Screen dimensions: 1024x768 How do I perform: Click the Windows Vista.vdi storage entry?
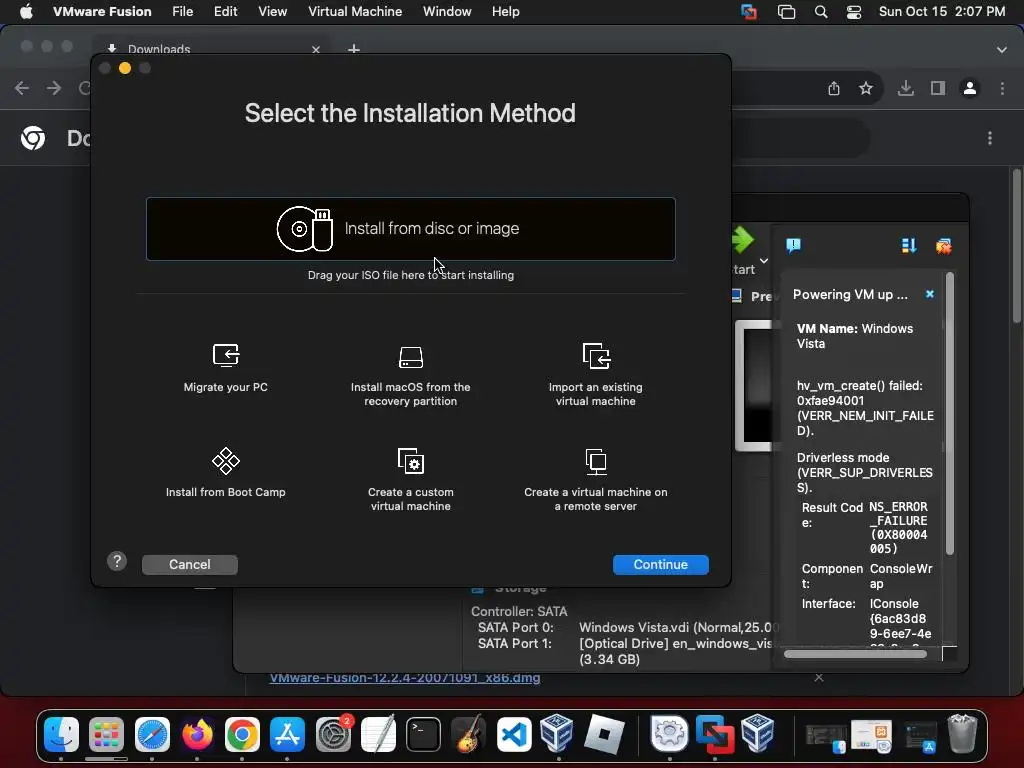point(679,628)
